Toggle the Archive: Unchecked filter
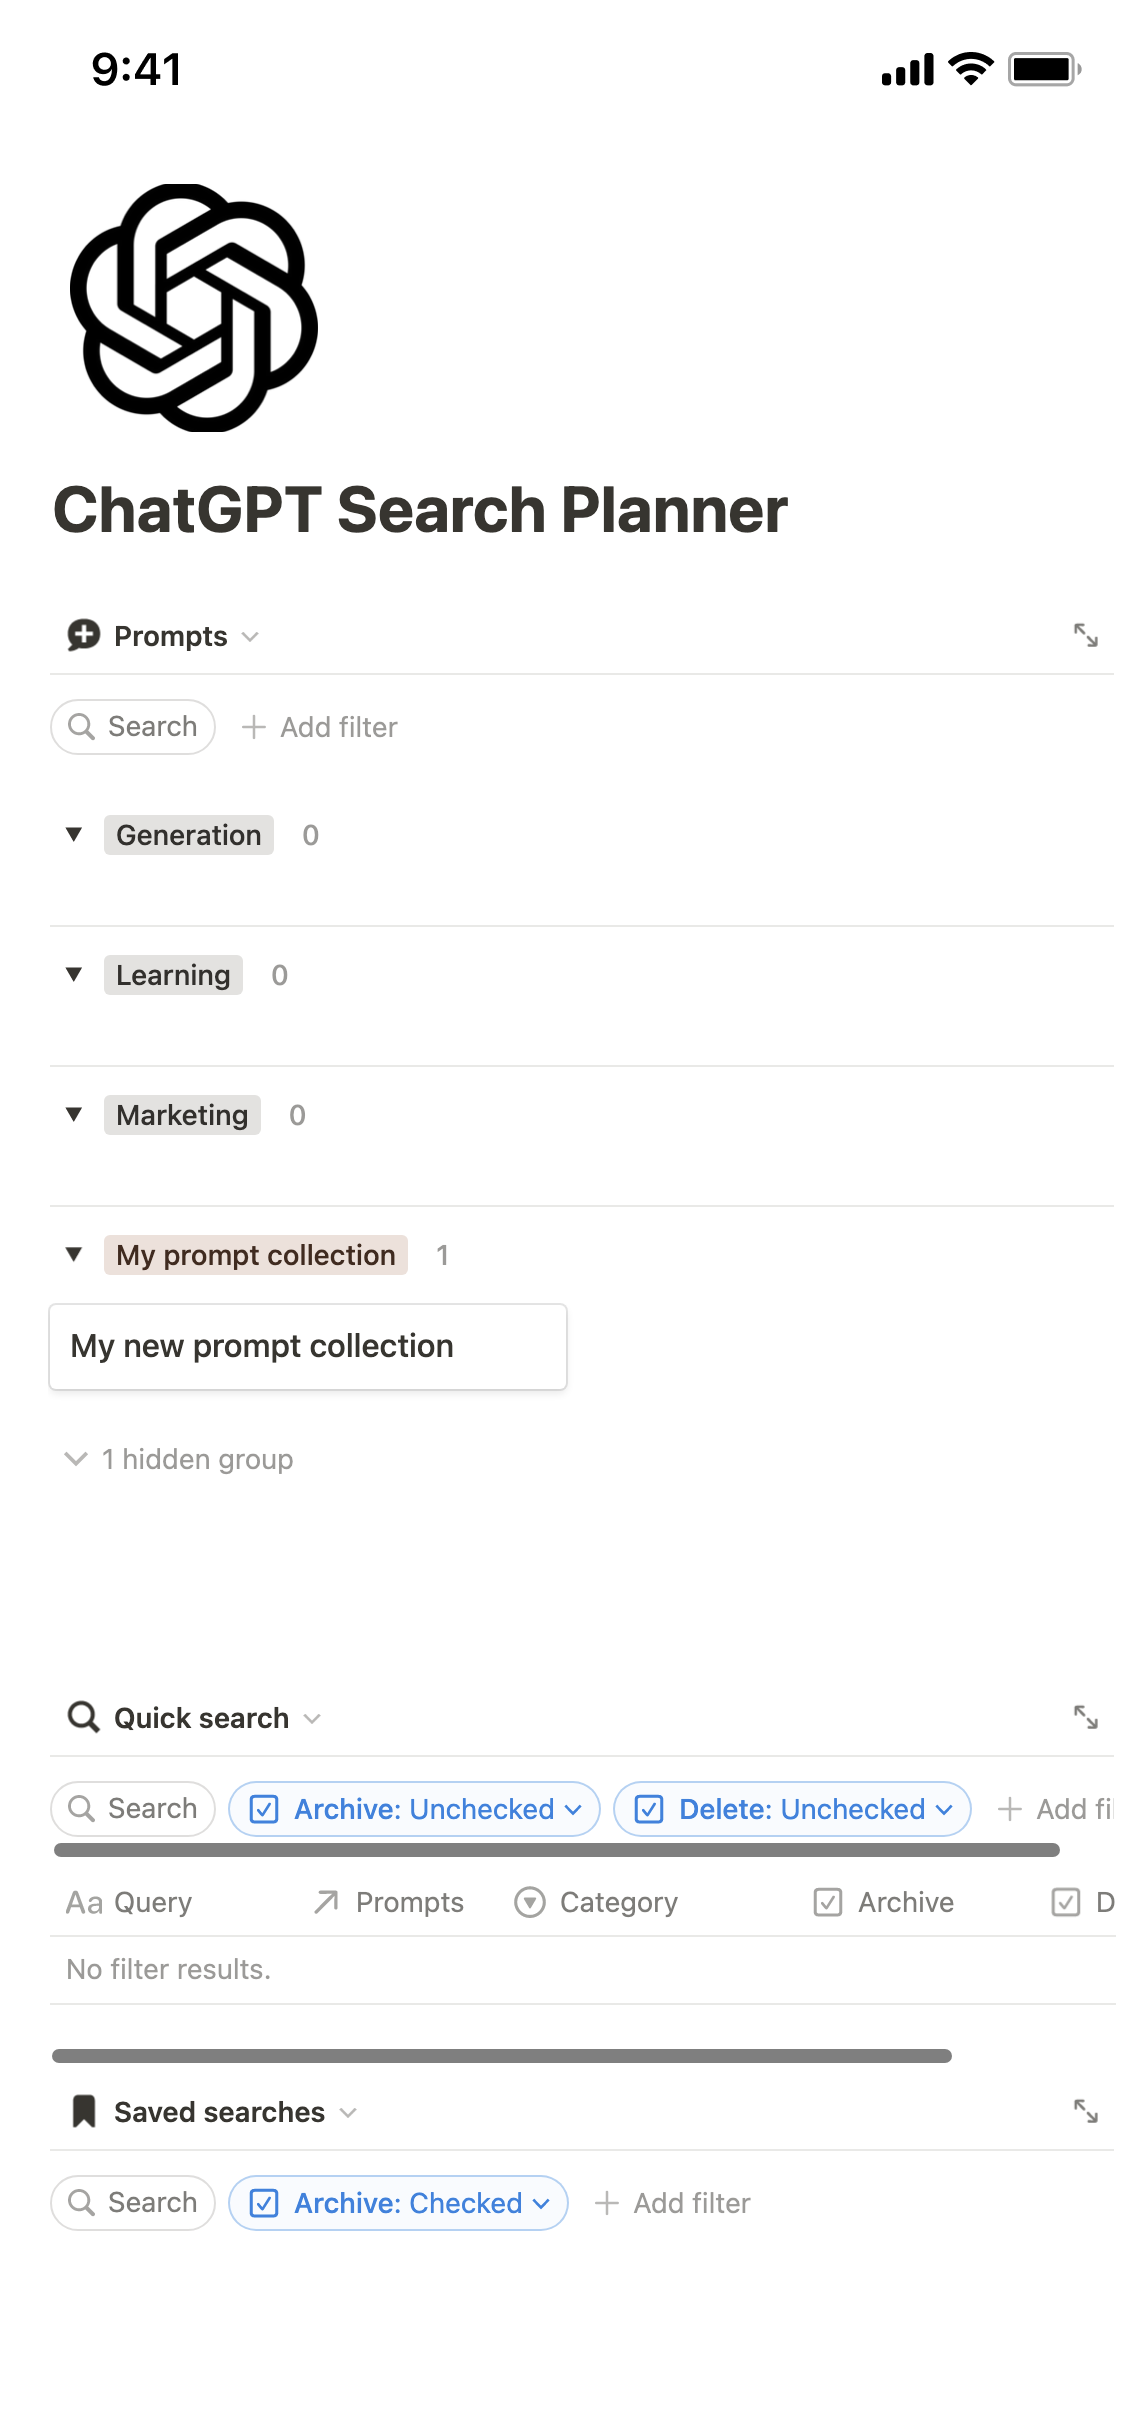This screenshot has width=1125, height=2436. [414, 1809]
